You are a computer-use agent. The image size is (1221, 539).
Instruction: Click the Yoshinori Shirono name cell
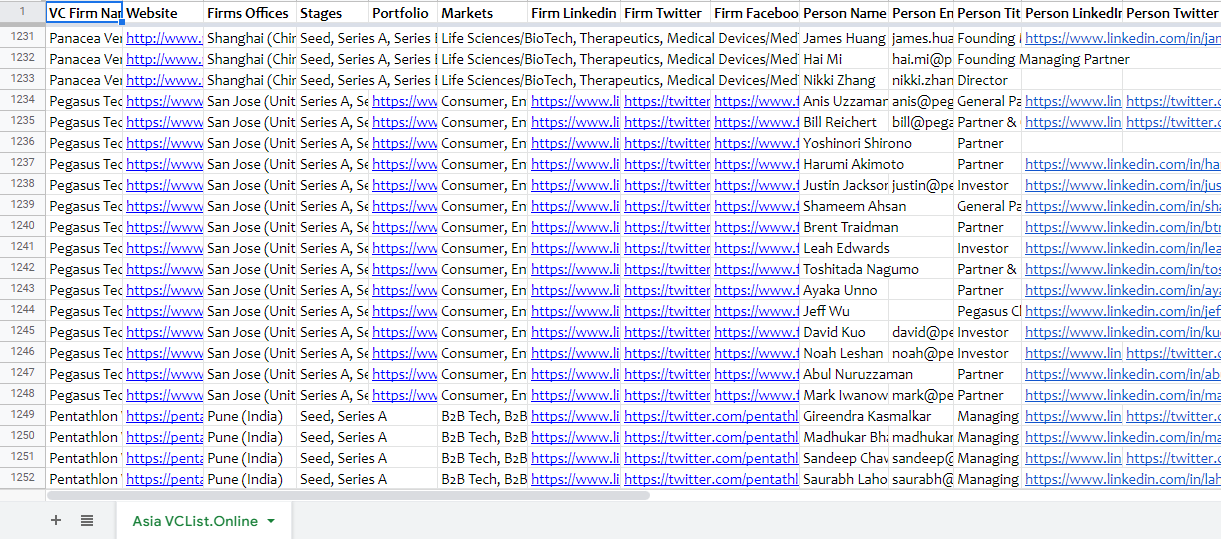coord(845,143)
